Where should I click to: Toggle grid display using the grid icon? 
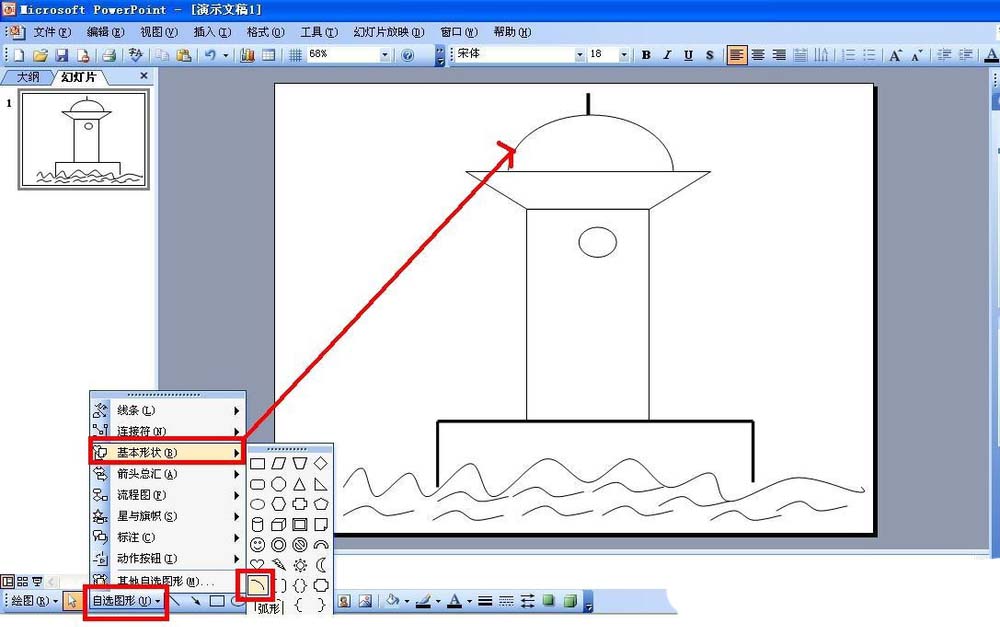(x=295, y=55)
